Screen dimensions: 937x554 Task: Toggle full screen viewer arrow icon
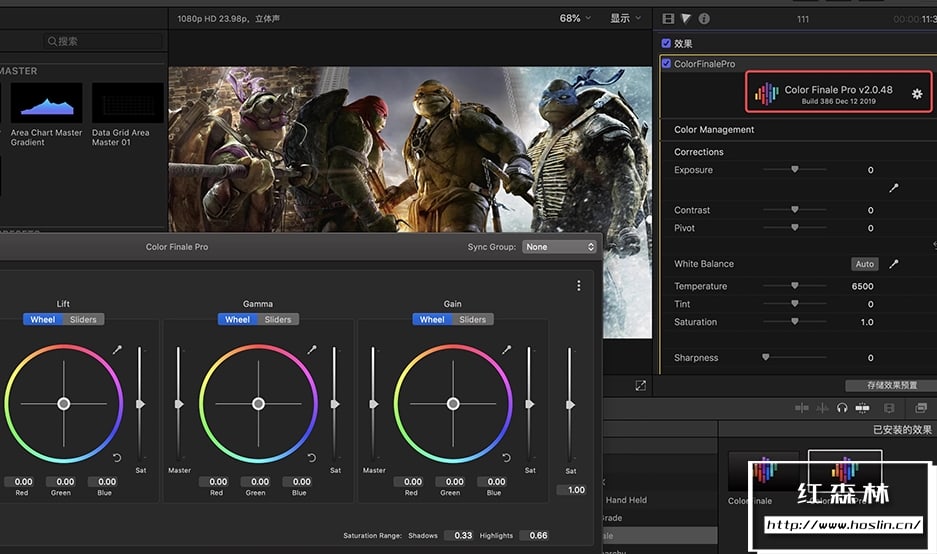tap(641, 385)
